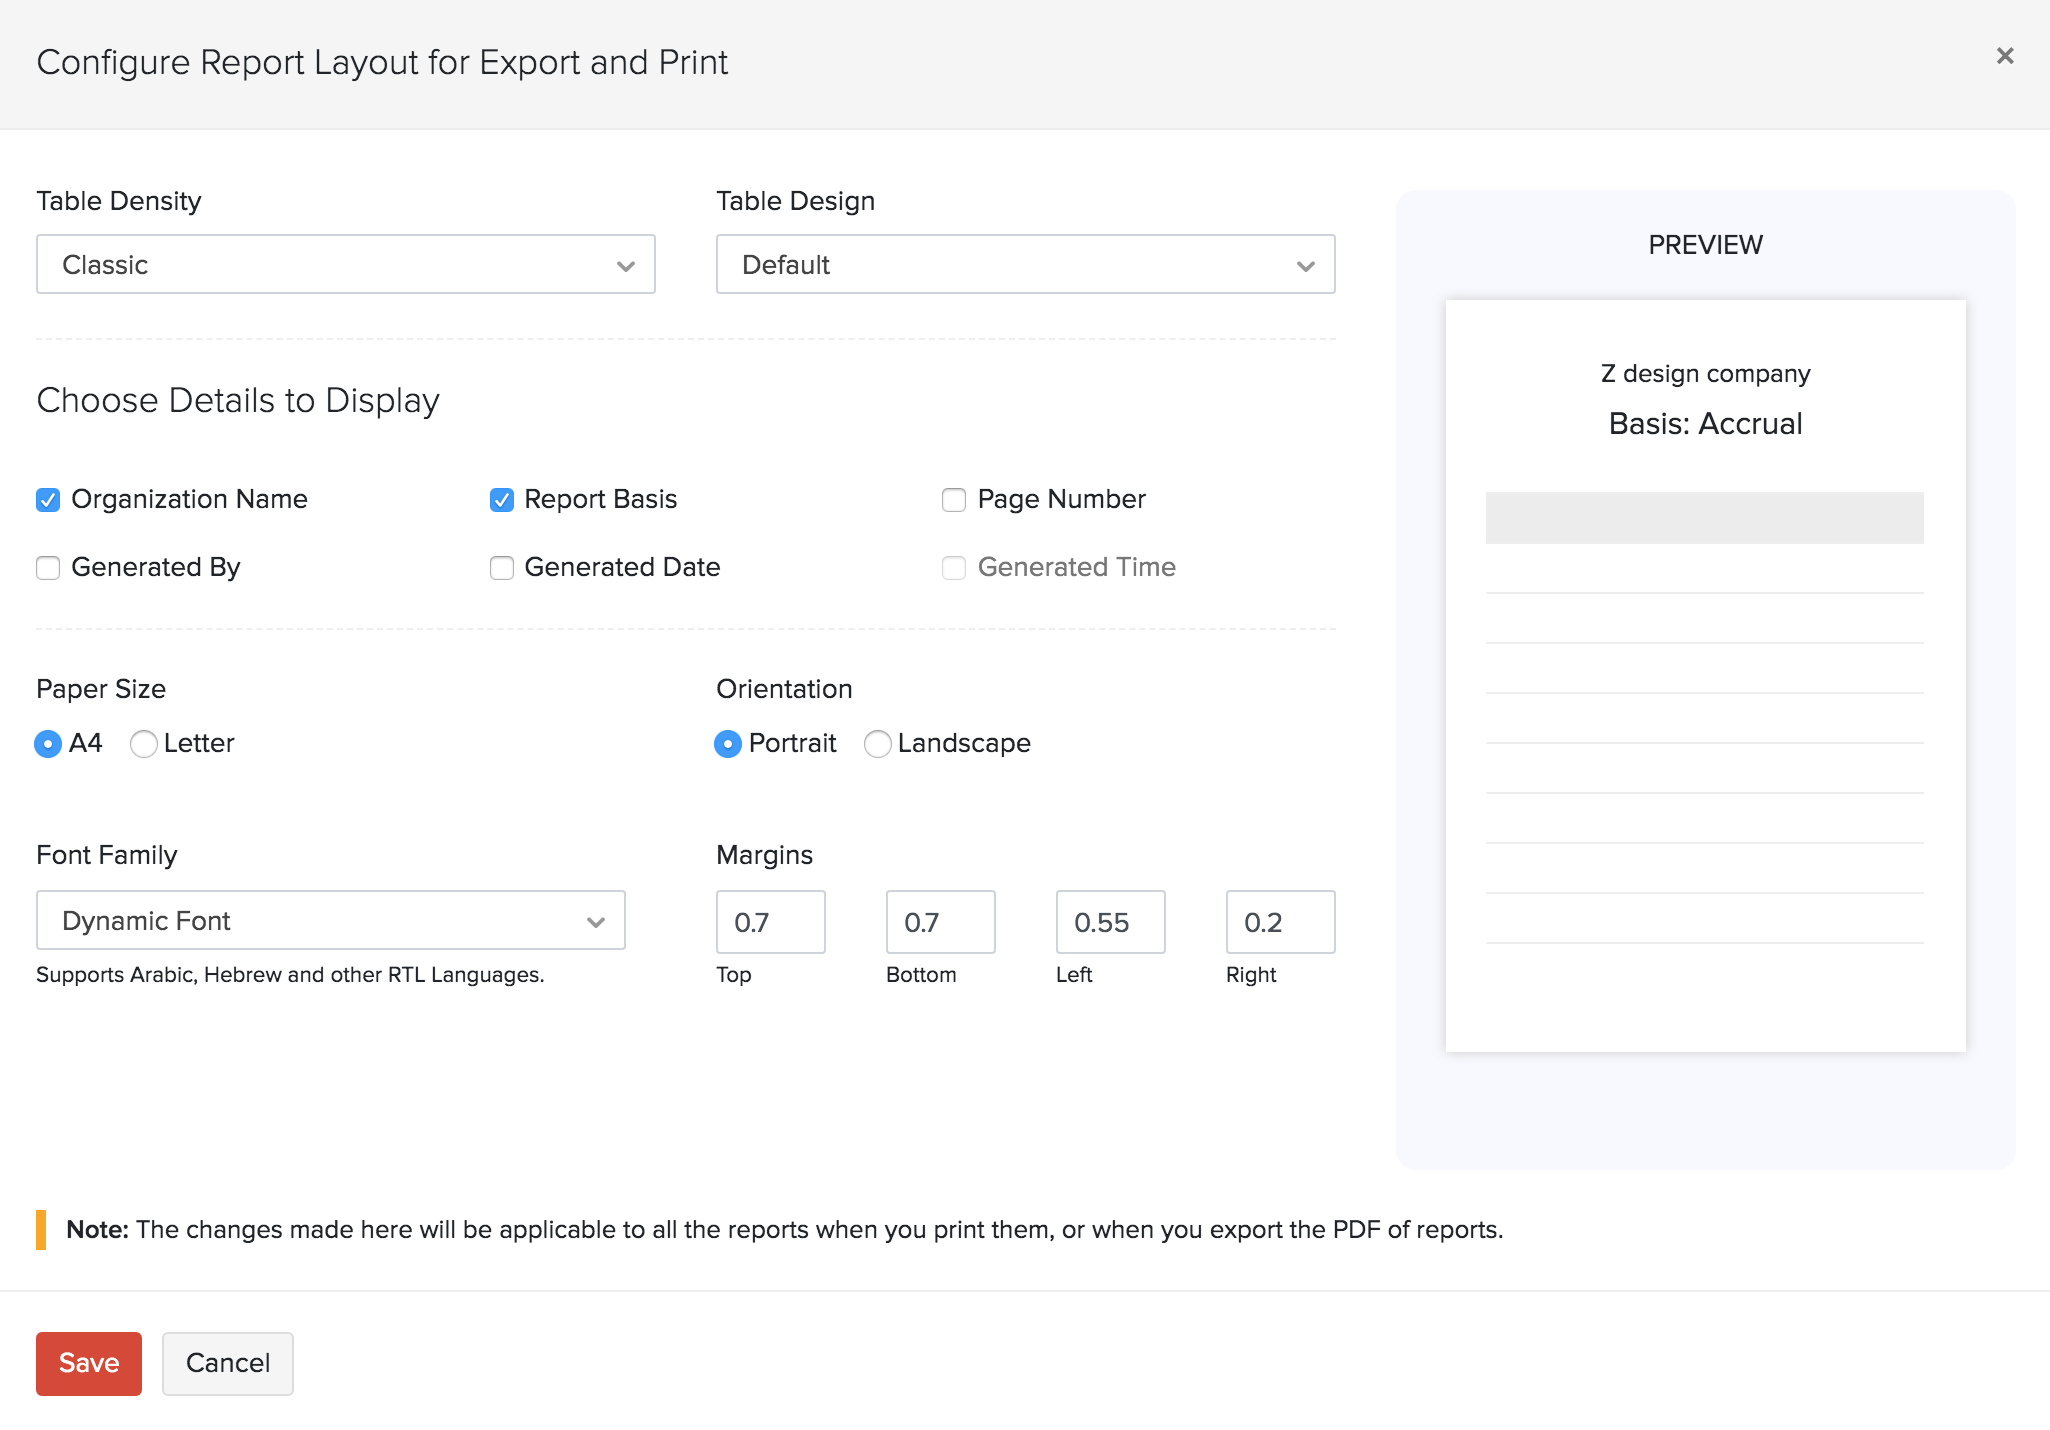Uncheck the Organization Name checkbox

click(x=48, y=499)
